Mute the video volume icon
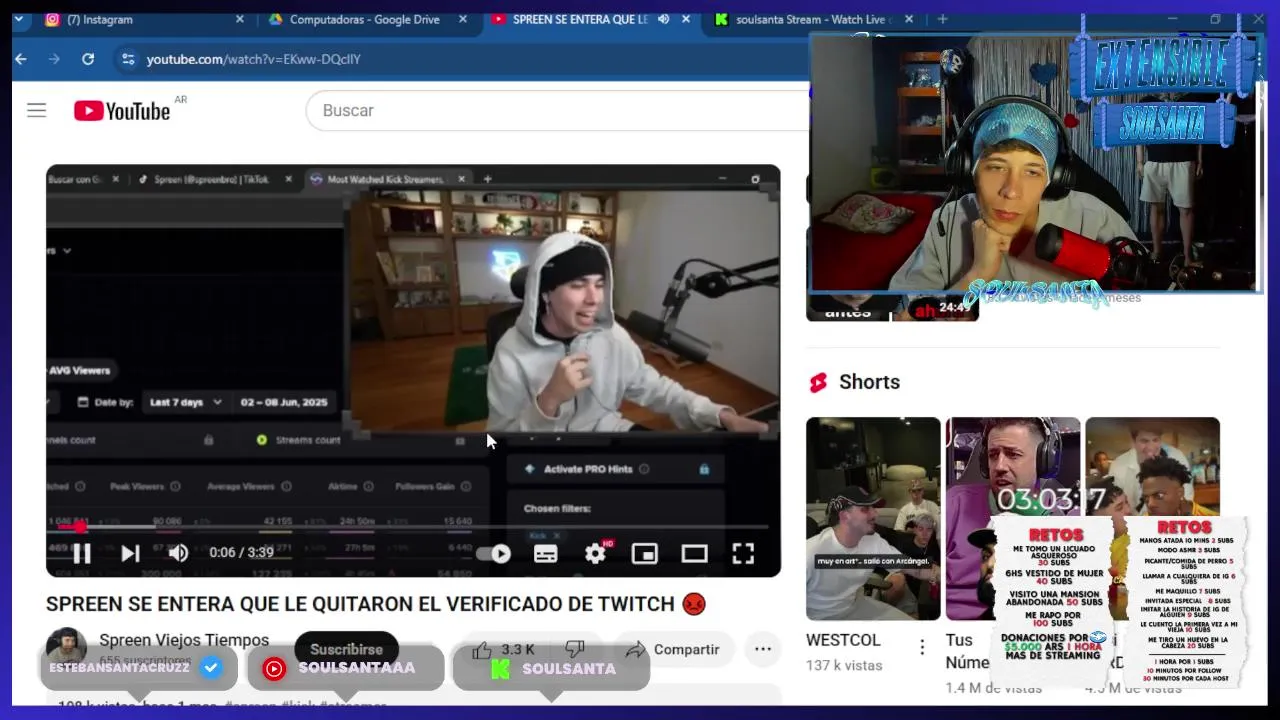1280x720 pixels. click(x=178, y=553)
